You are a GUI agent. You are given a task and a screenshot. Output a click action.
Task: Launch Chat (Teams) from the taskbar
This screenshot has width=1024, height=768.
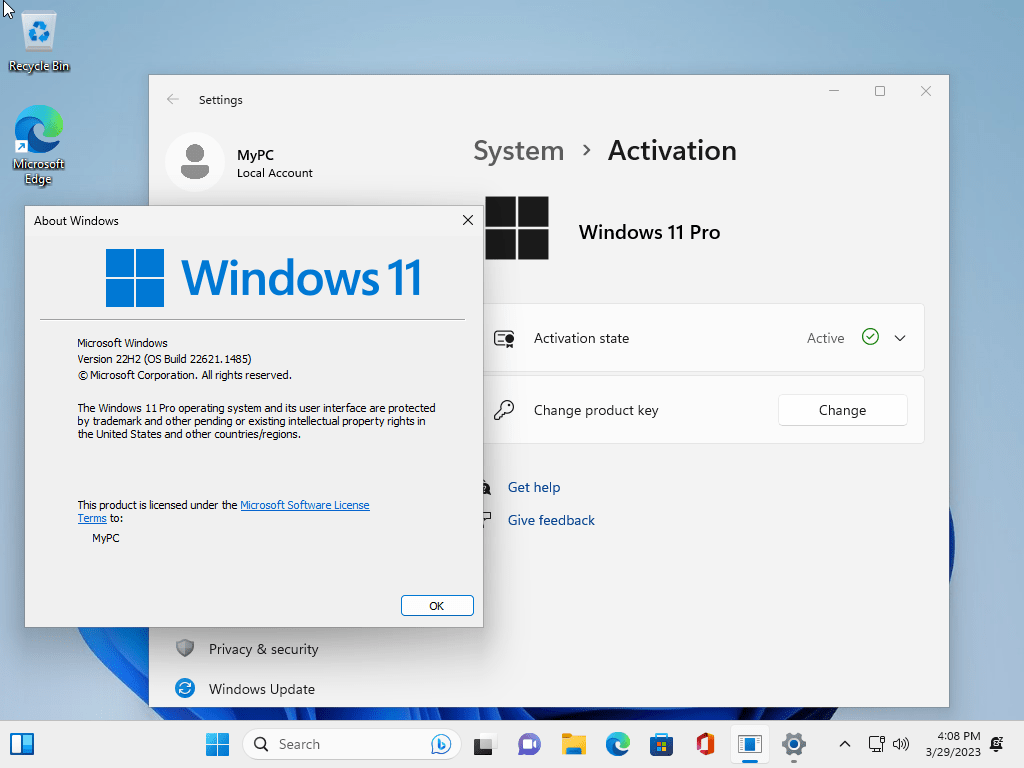(529, 744)
